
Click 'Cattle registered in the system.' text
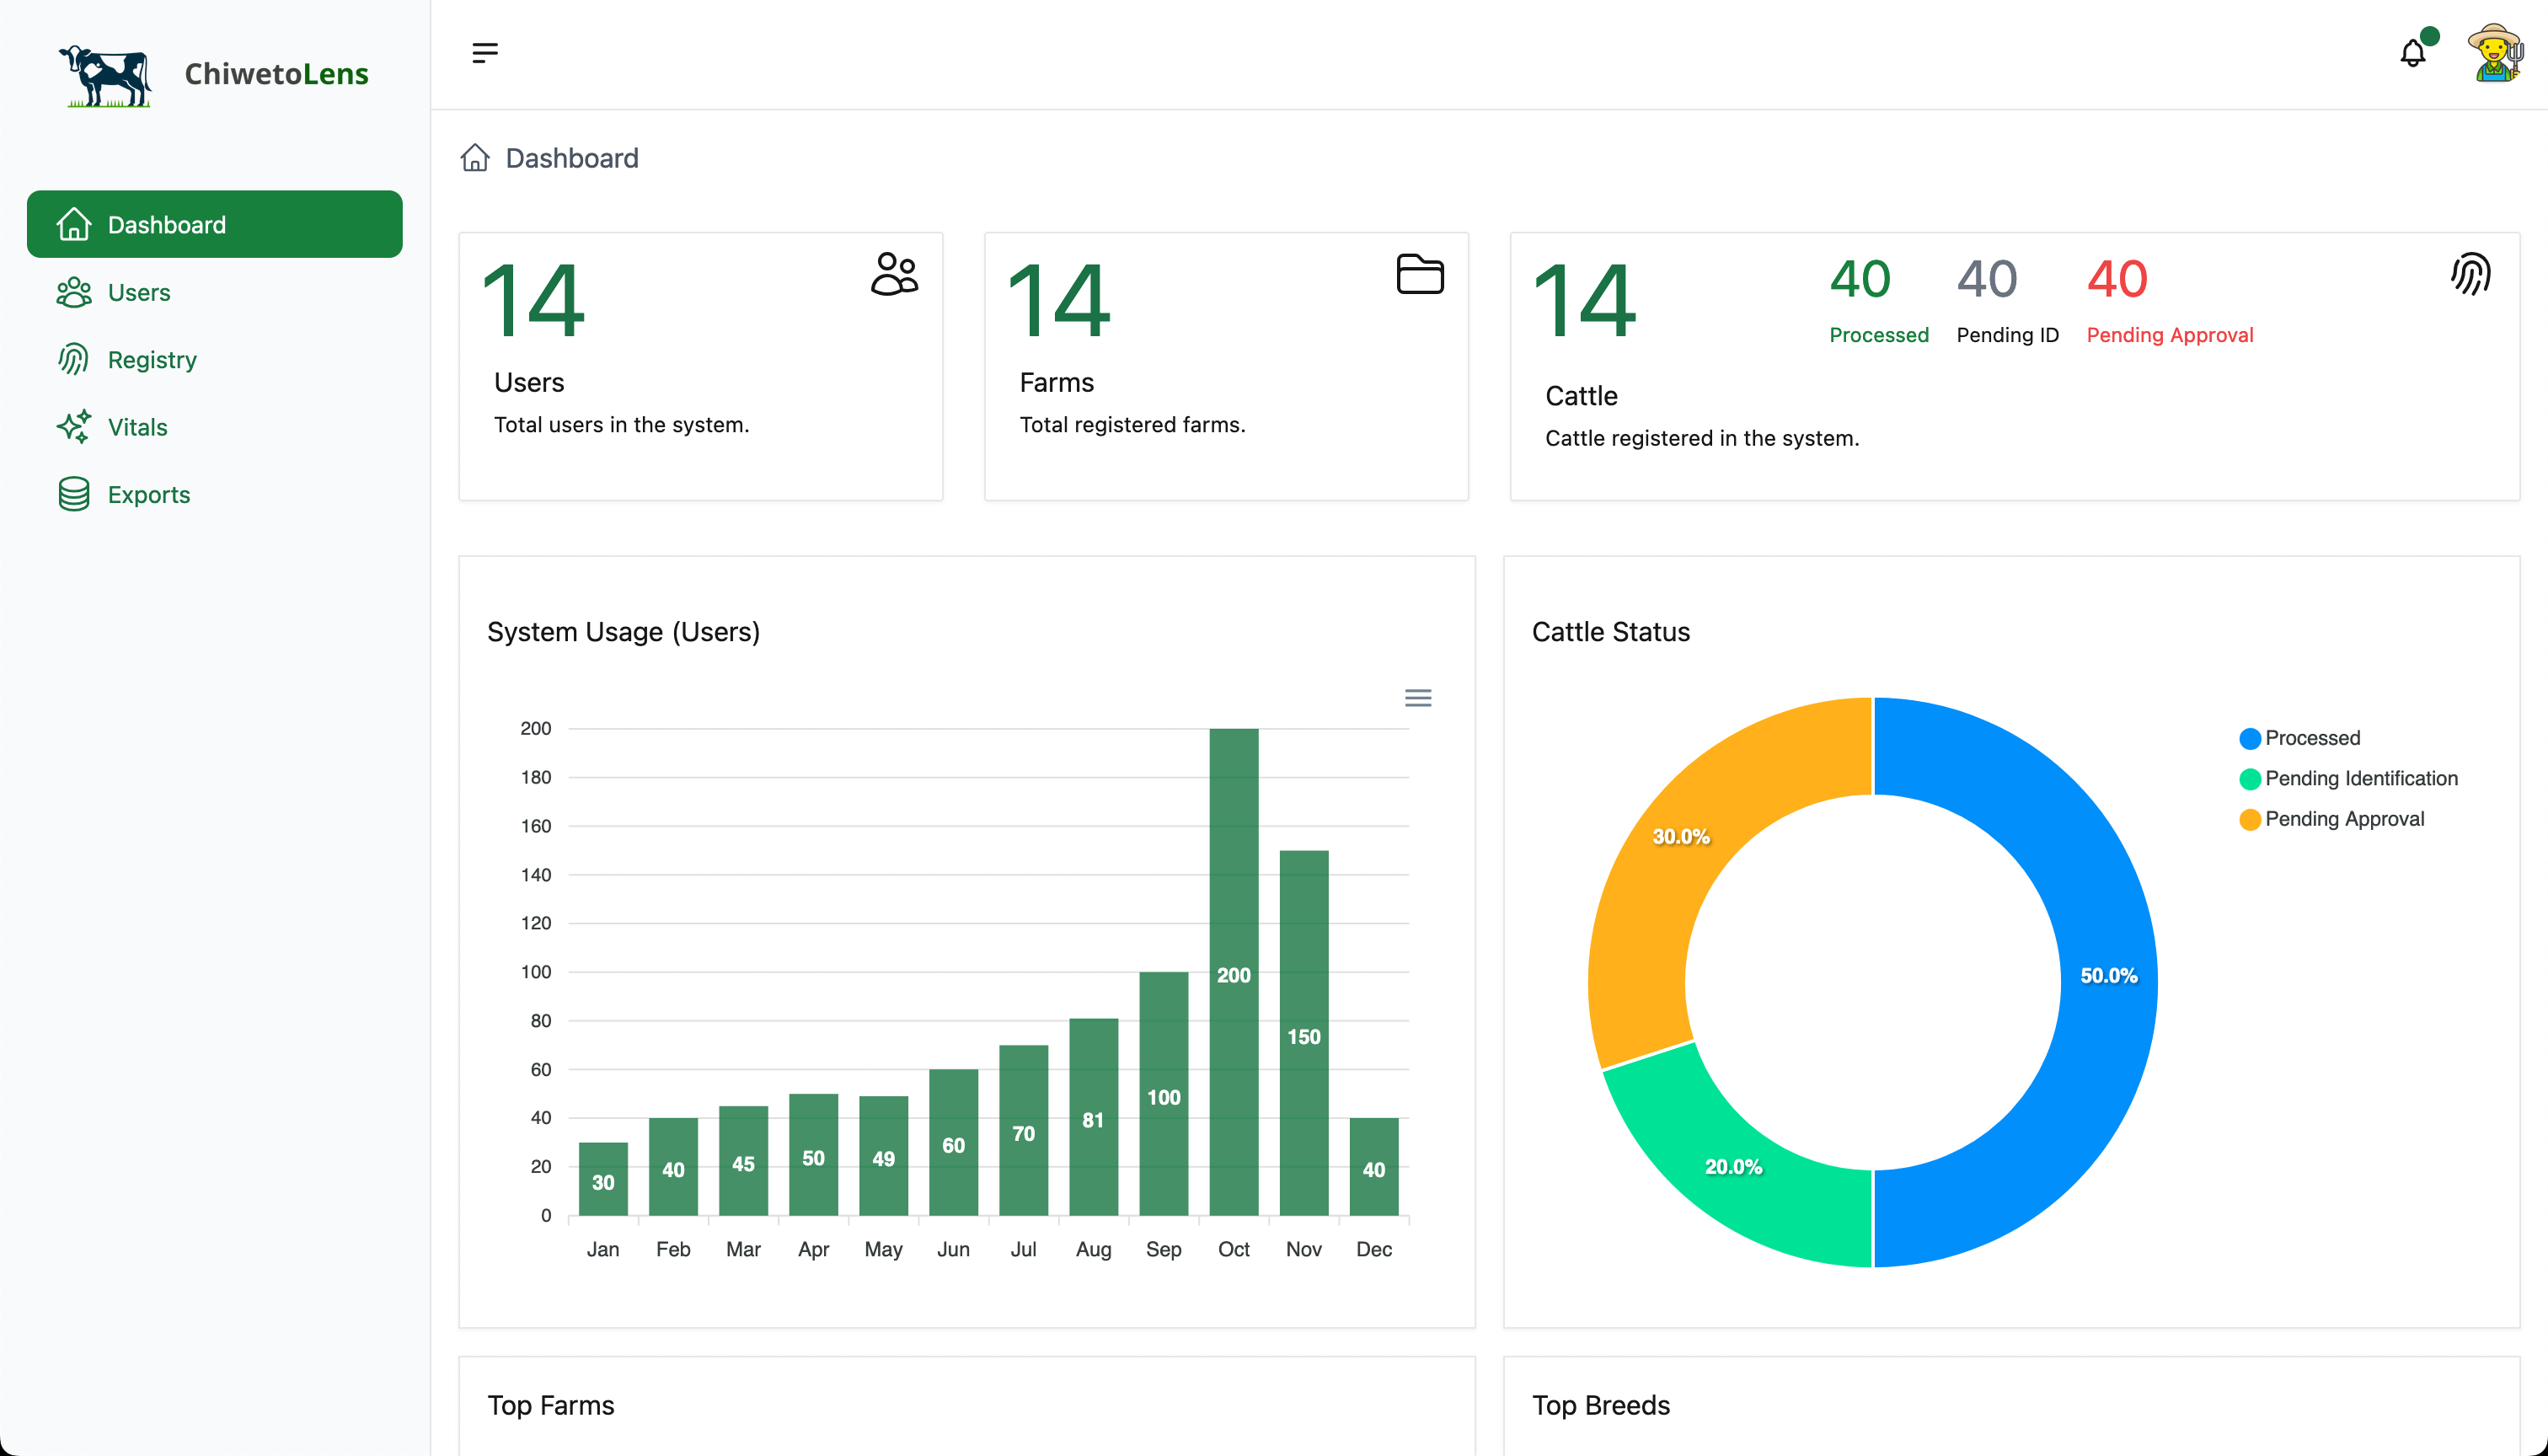click(x=1702, y=438)
